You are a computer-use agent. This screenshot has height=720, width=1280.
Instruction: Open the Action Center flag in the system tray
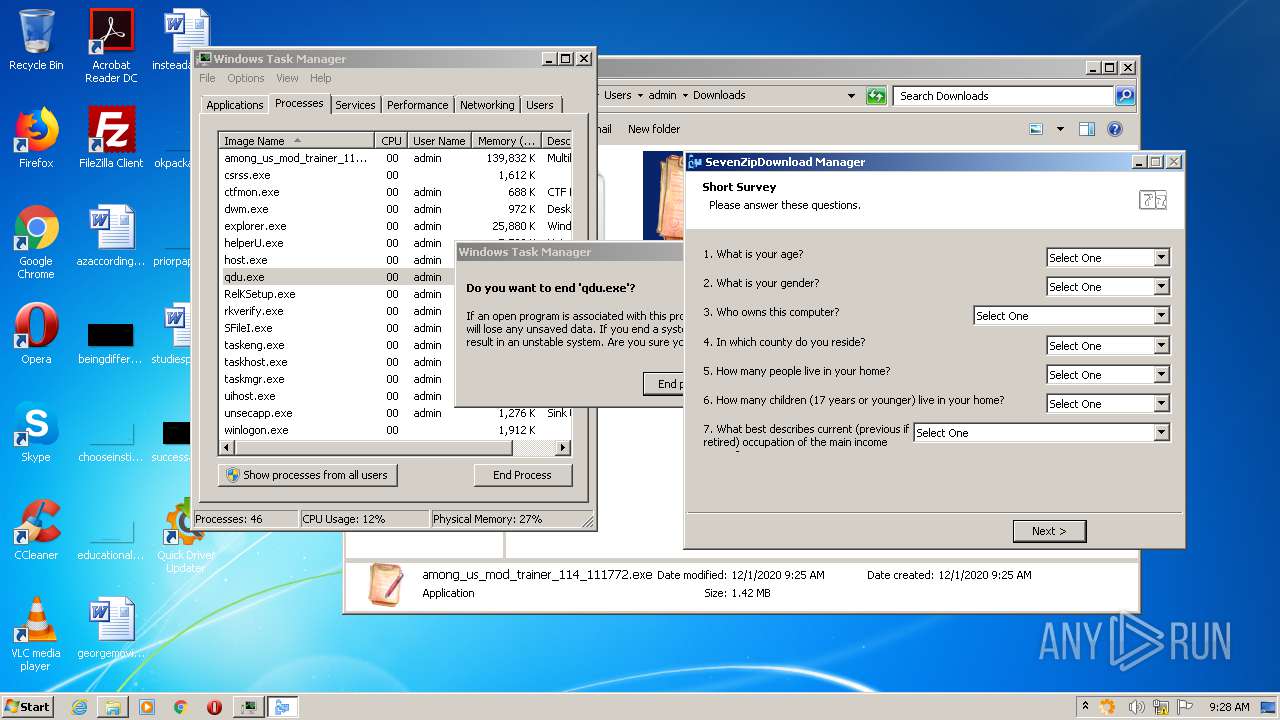(x=1186, y=707)
